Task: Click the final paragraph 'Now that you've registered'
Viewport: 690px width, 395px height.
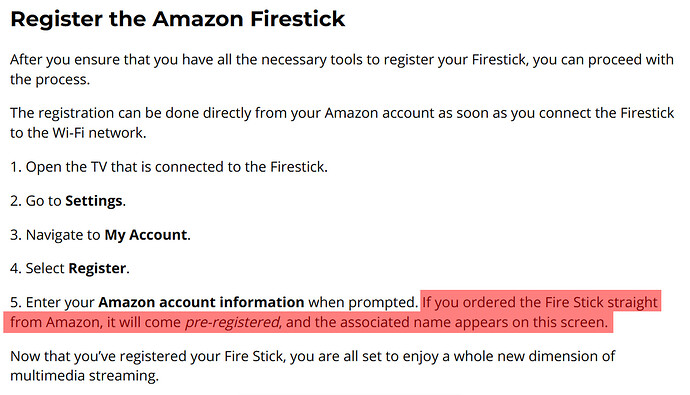Action: [x=312, y=366]
